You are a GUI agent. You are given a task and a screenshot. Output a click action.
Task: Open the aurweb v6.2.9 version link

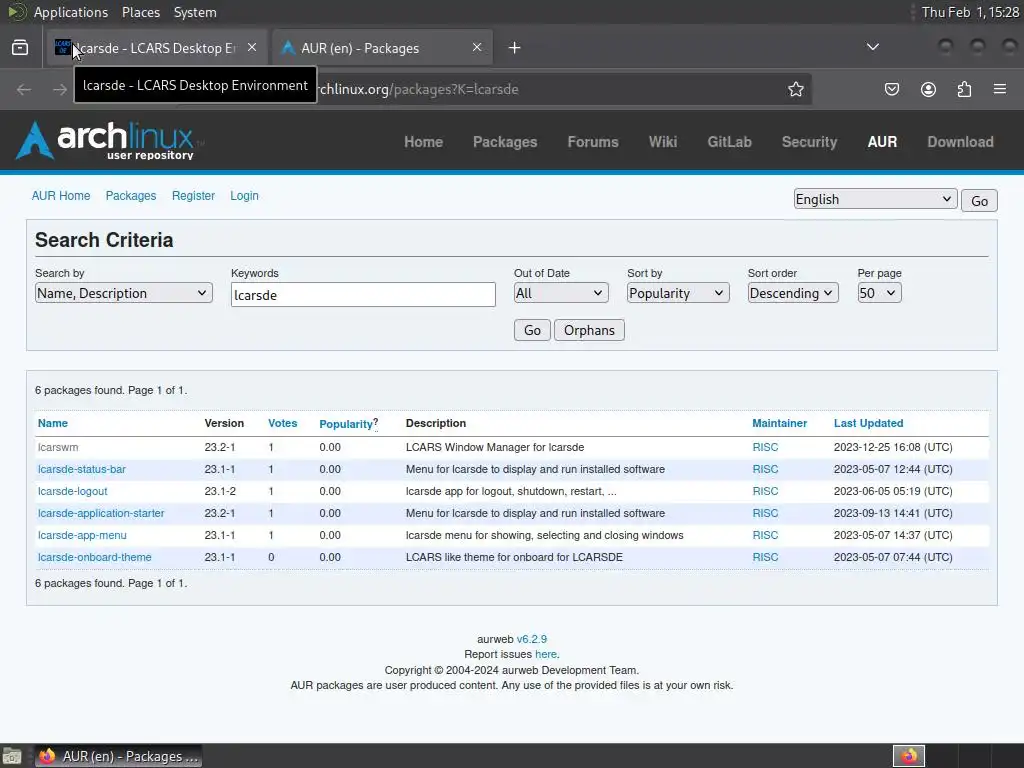(532, 639)
